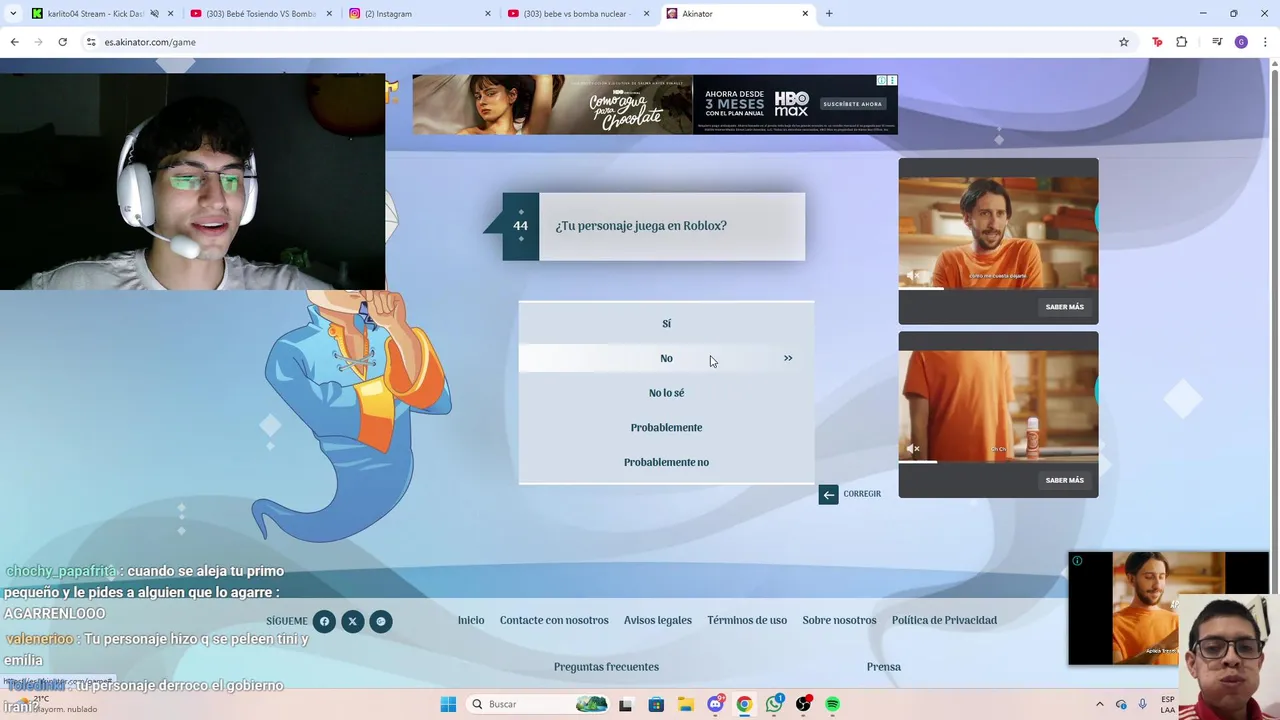
Task: Open Akinator's Facebook page icon
Action: coord(324,621)
